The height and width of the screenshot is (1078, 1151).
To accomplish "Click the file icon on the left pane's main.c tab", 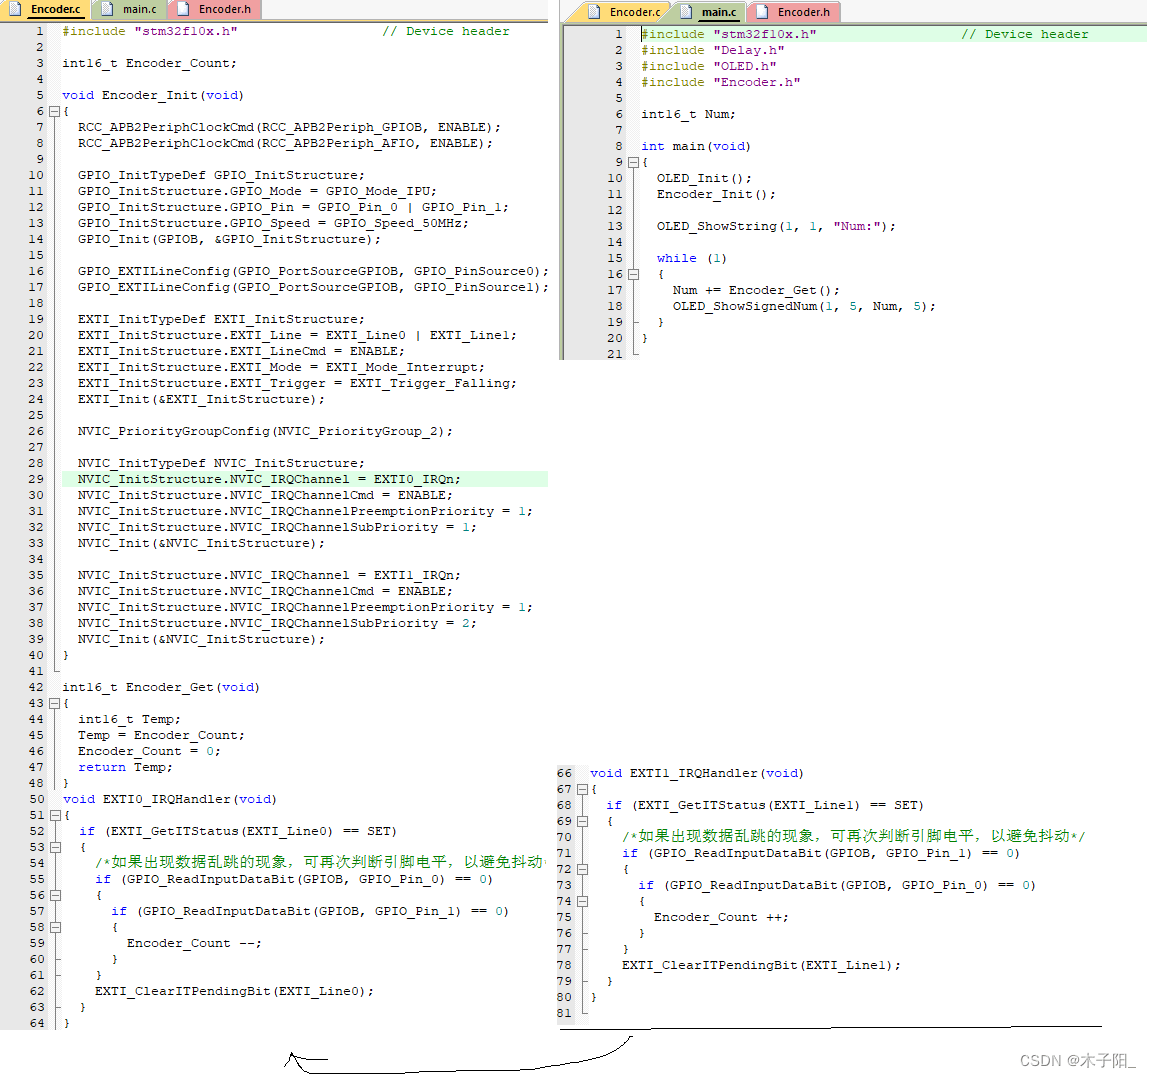I will point(107,9).
